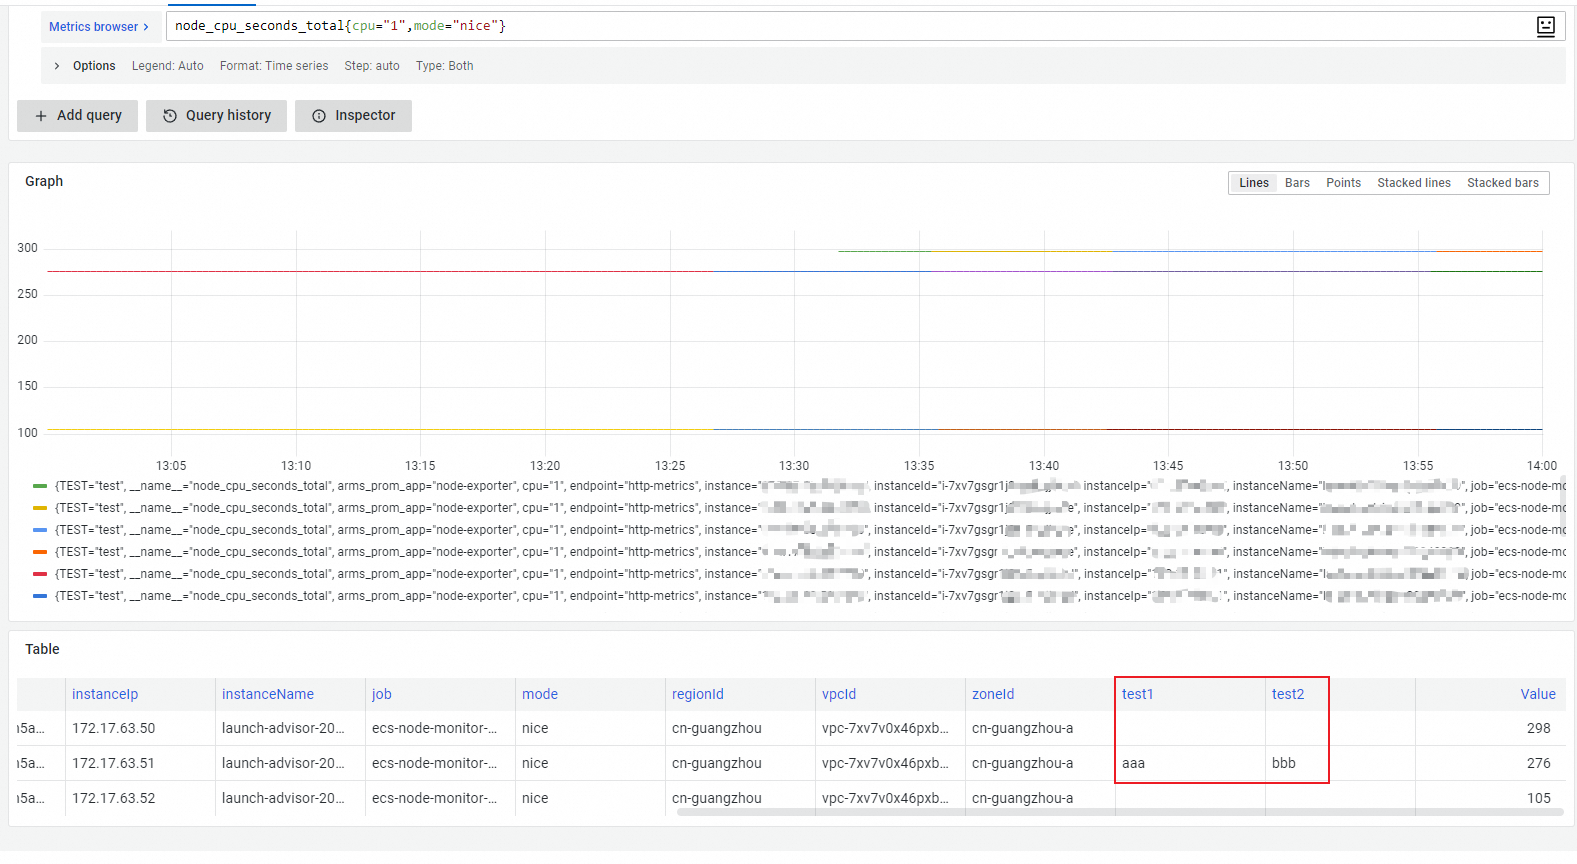Sort table by vpcId column
The height and width of the screenshot is (864, 1577).
pos(839,694)
